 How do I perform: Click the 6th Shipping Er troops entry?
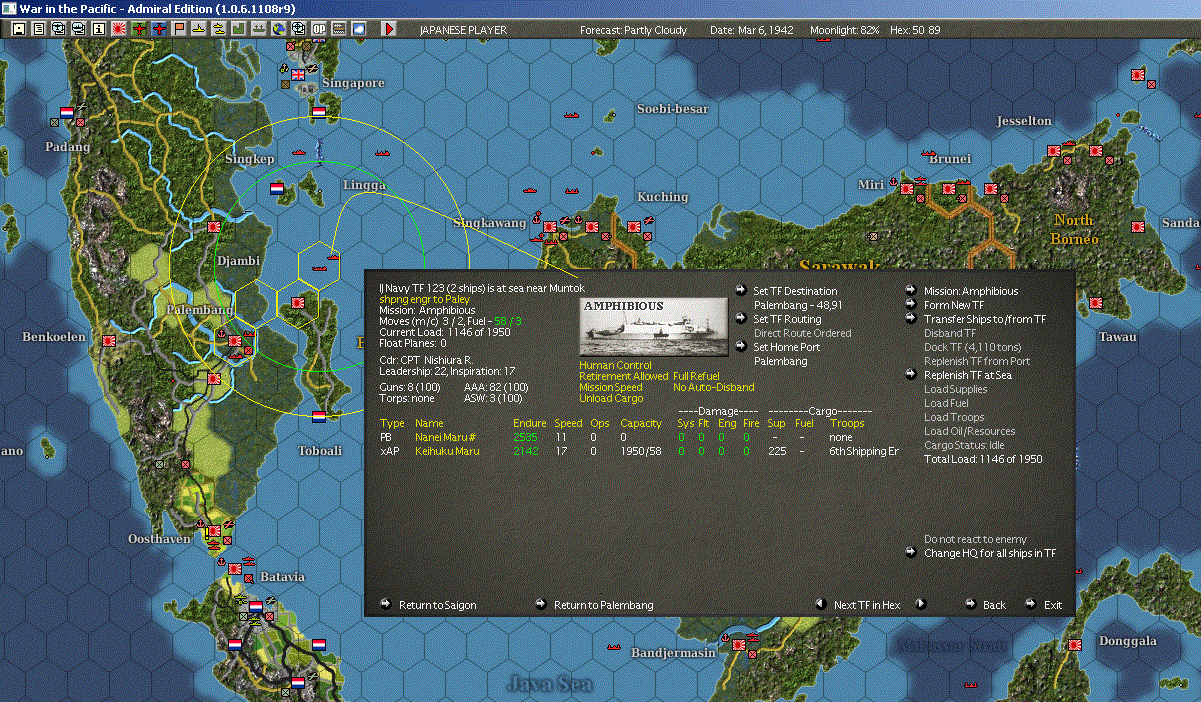click(864, 451)
